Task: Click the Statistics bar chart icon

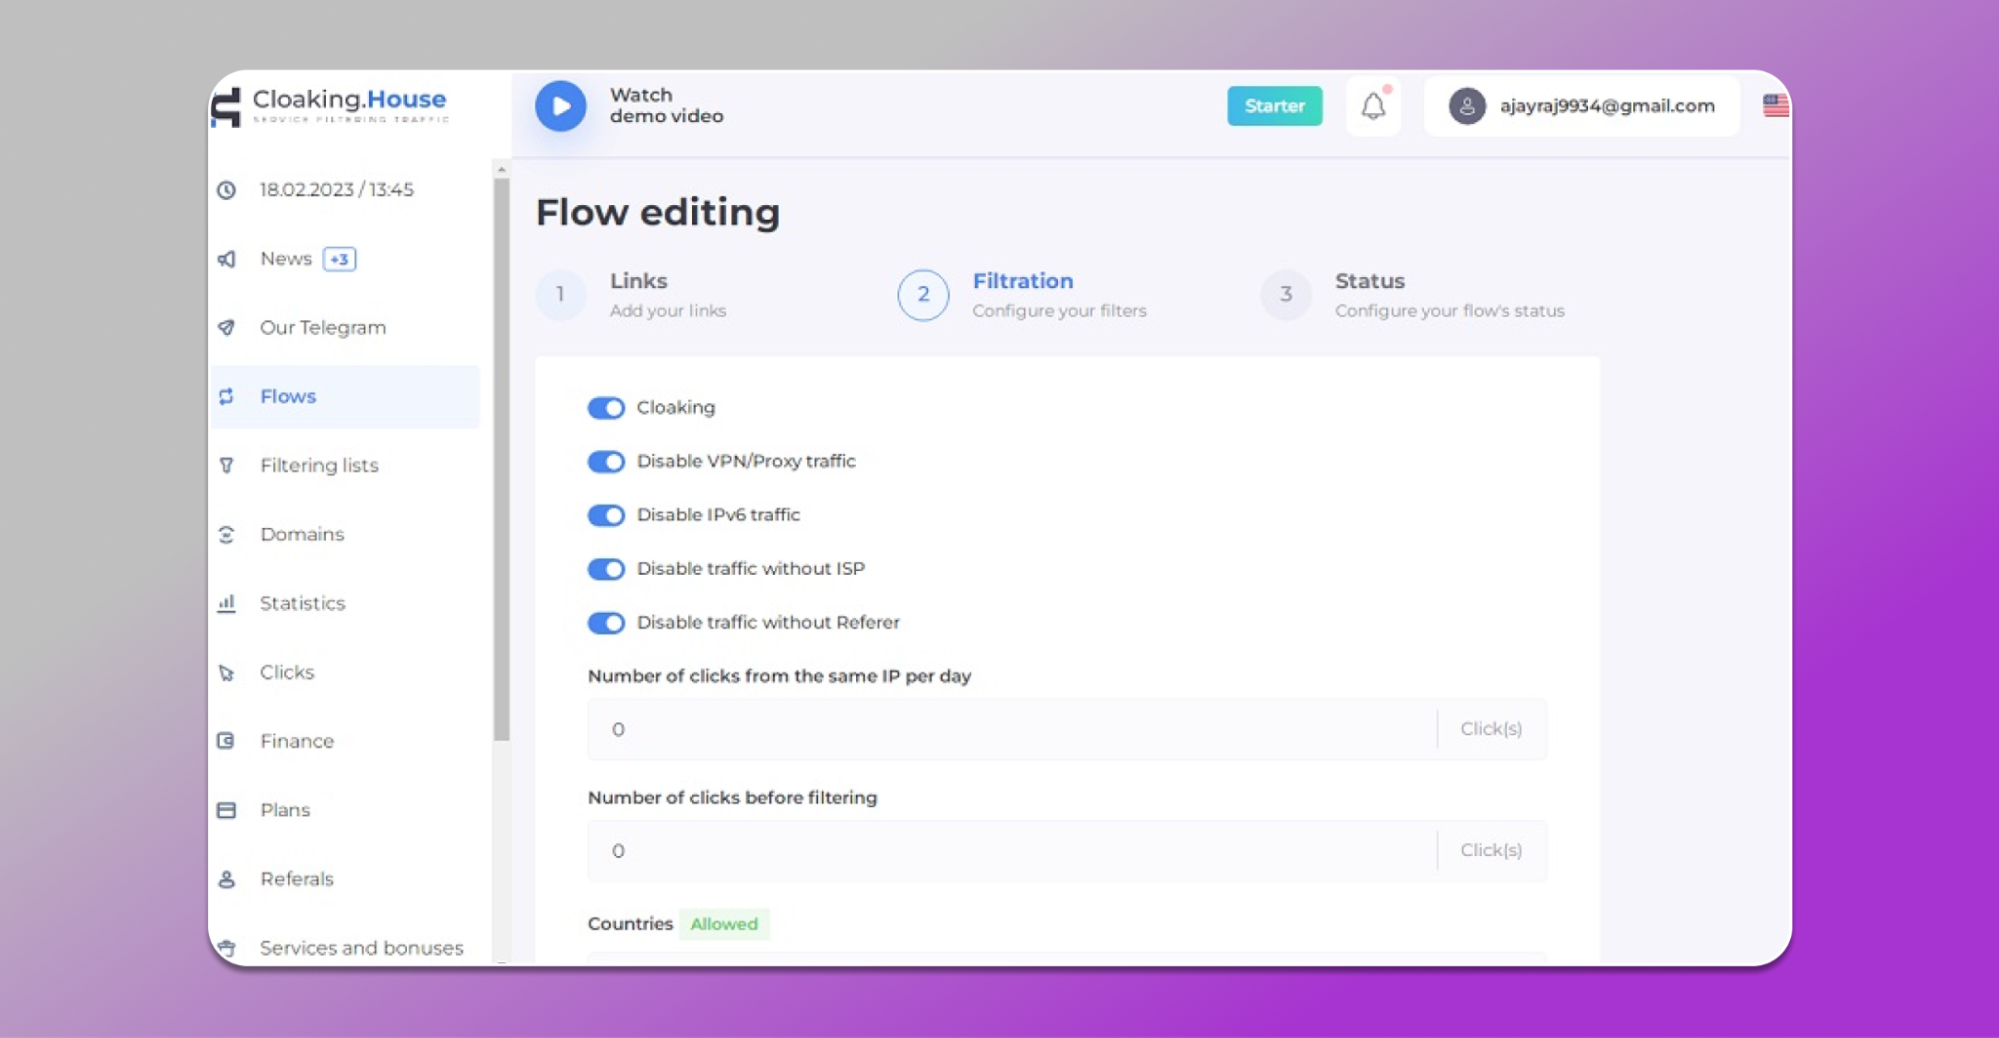Action: click(x=227, y=603)
